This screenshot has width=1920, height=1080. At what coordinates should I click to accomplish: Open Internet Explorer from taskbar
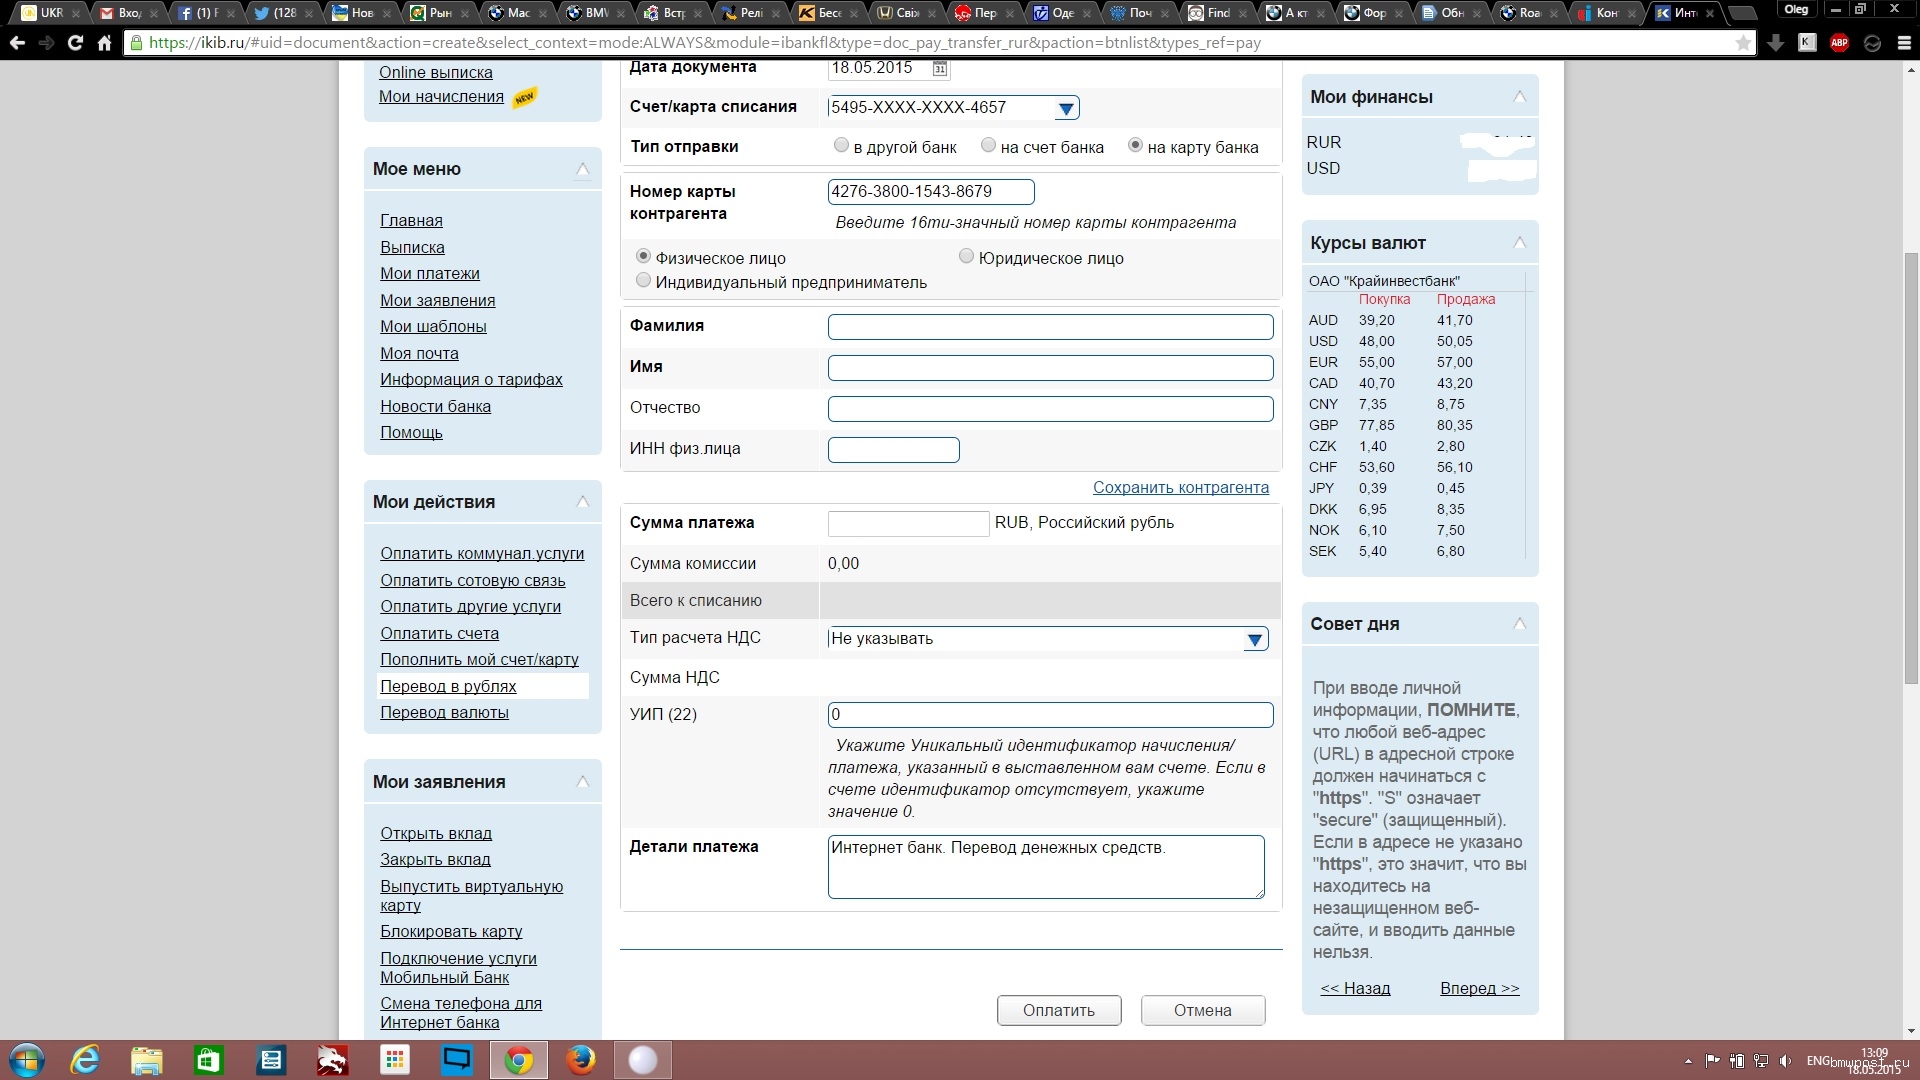[85, 1059]
